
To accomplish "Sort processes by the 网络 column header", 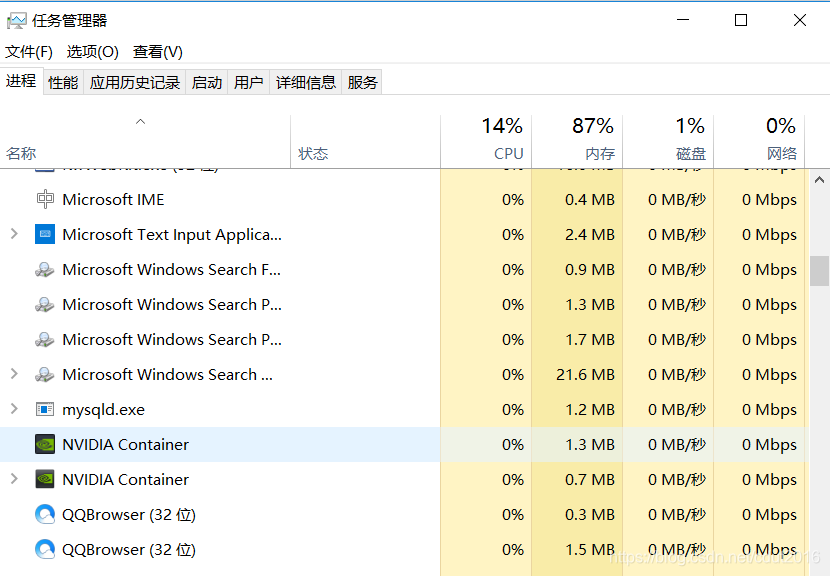I will click(759, 142).
